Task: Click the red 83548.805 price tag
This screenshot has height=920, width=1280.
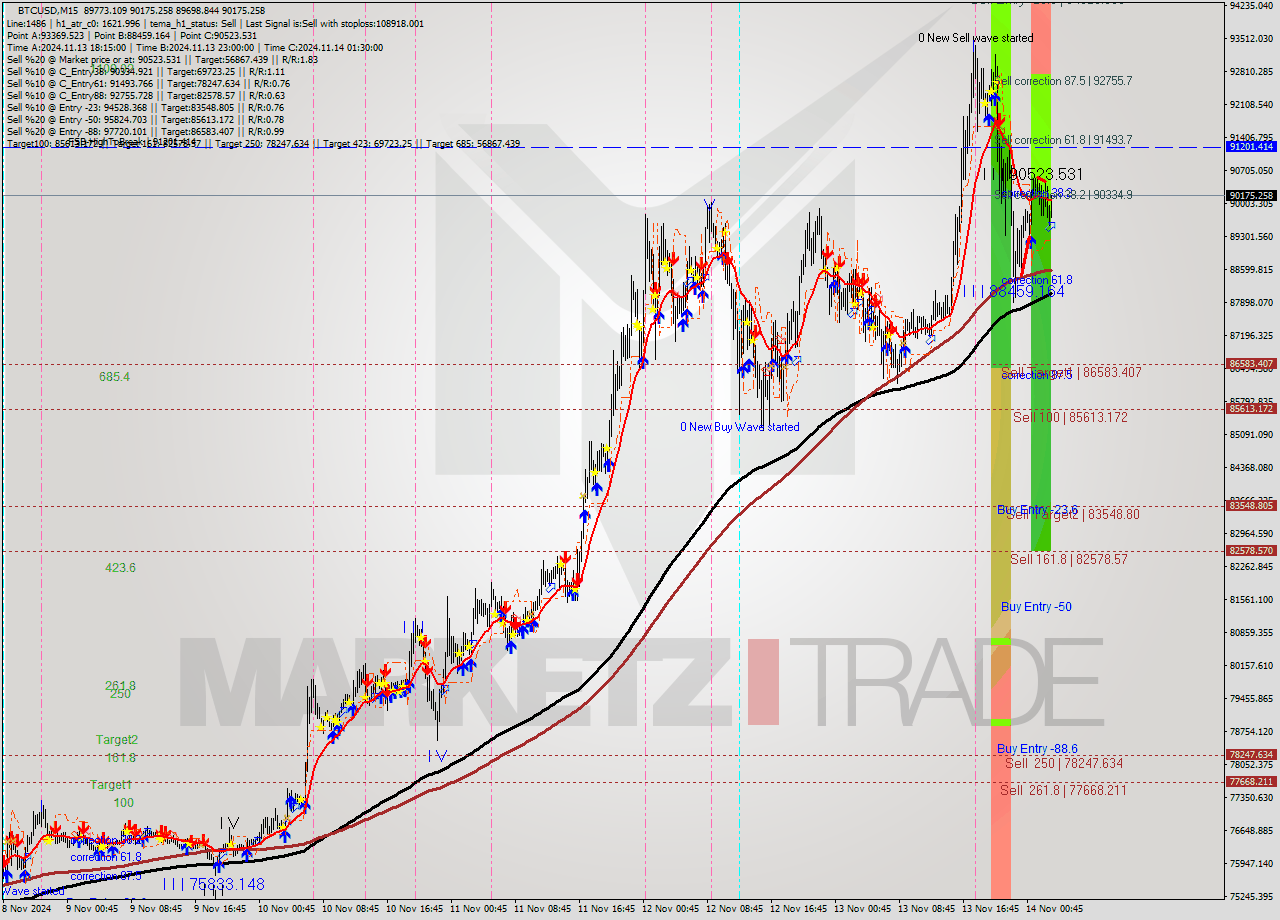Action: tap(1251, 506)
